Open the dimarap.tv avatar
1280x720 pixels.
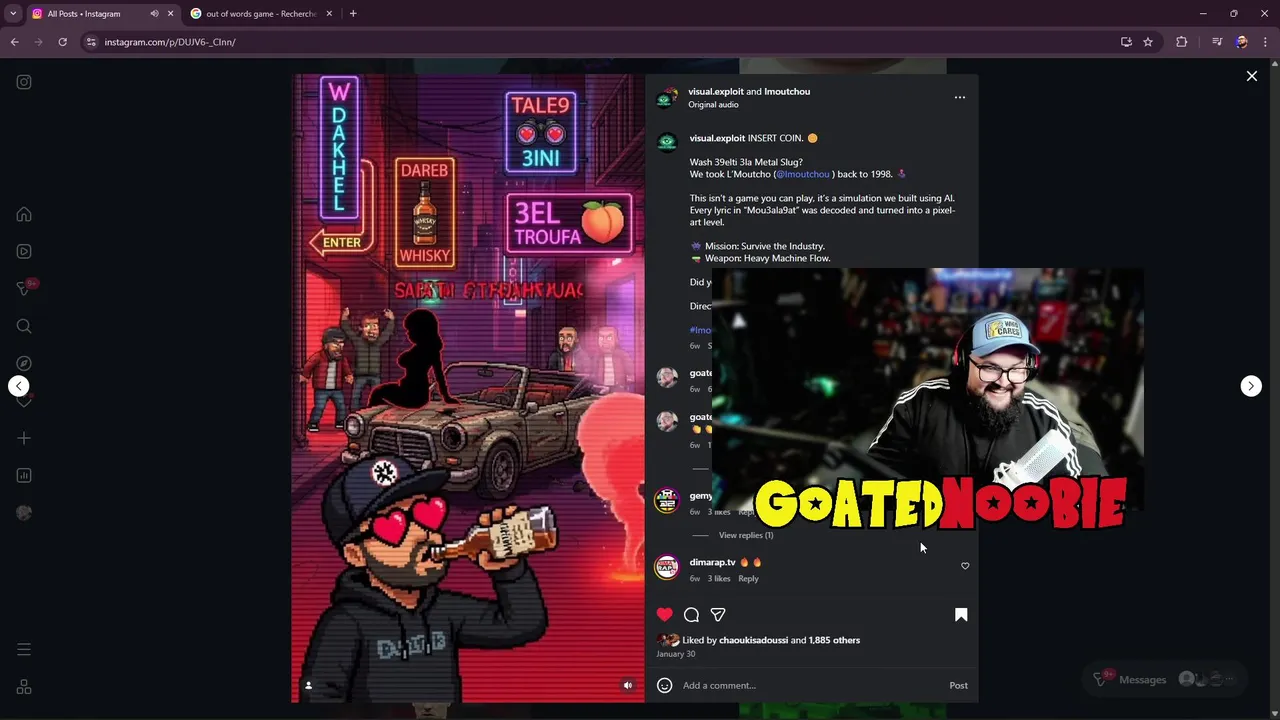667,567
